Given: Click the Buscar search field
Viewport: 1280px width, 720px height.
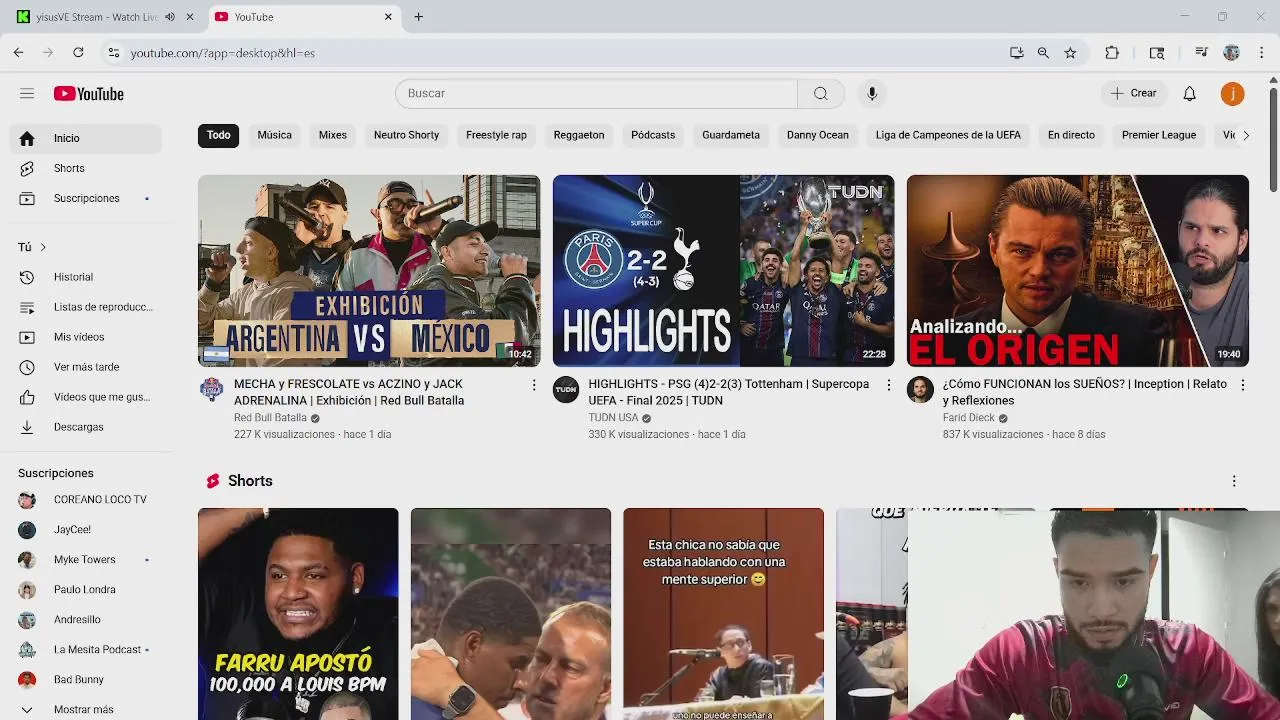Looking at the screenshot, I should point(596,93).
